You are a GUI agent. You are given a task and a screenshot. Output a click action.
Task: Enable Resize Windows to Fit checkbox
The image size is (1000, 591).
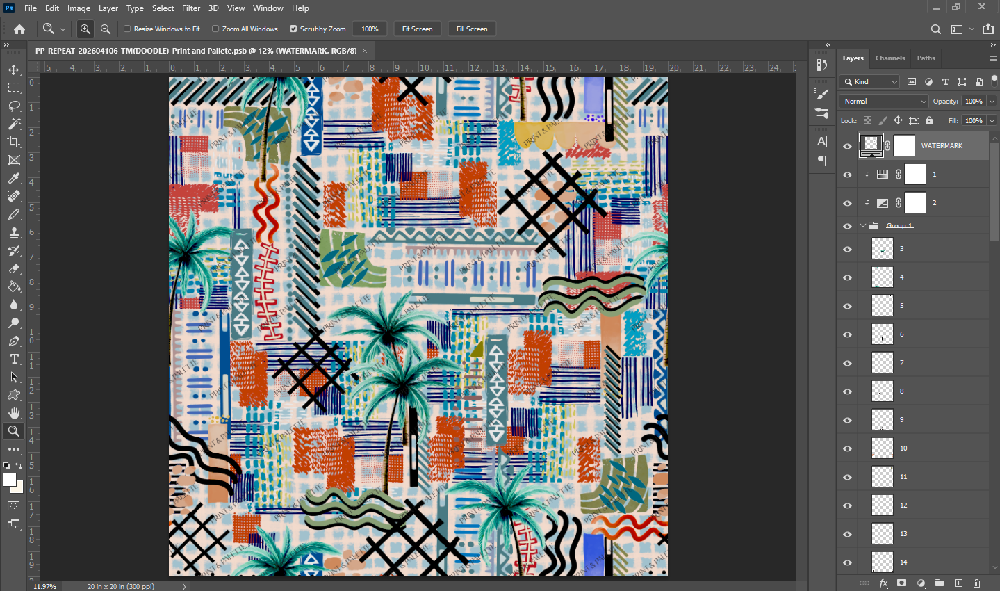(127, 29)
